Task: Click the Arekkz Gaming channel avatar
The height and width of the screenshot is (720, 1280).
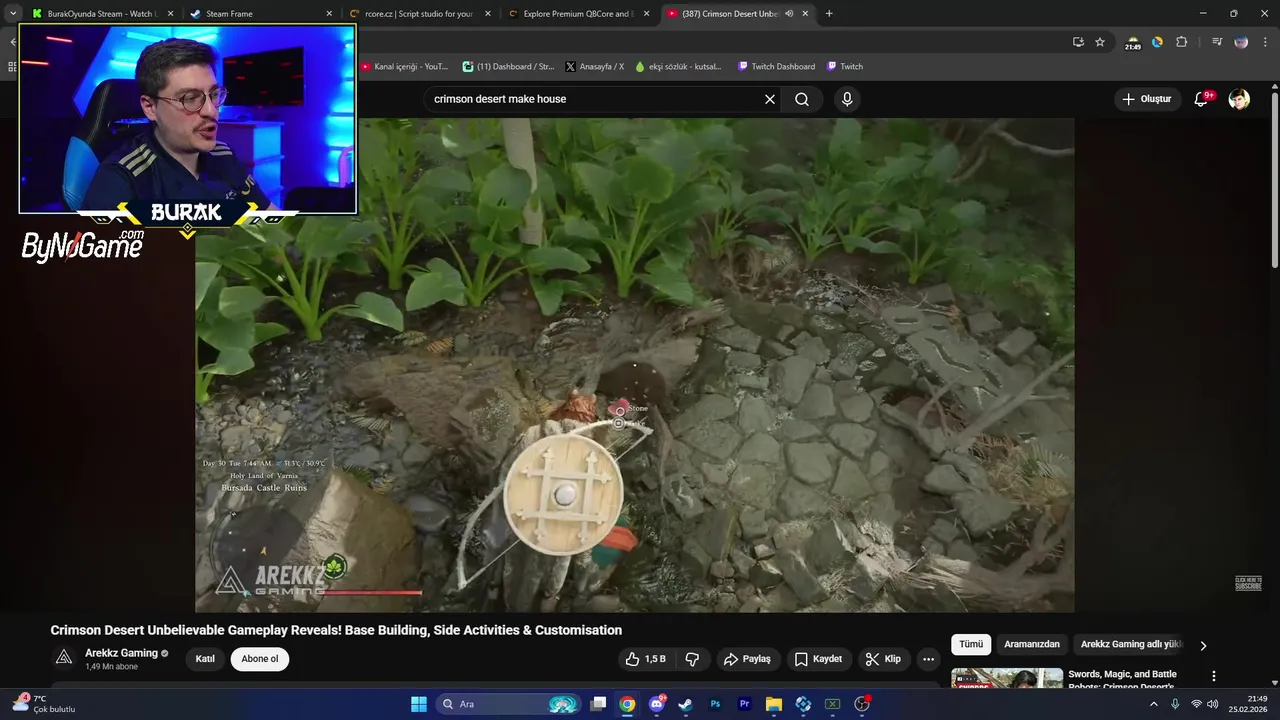Action: point(64,658)
